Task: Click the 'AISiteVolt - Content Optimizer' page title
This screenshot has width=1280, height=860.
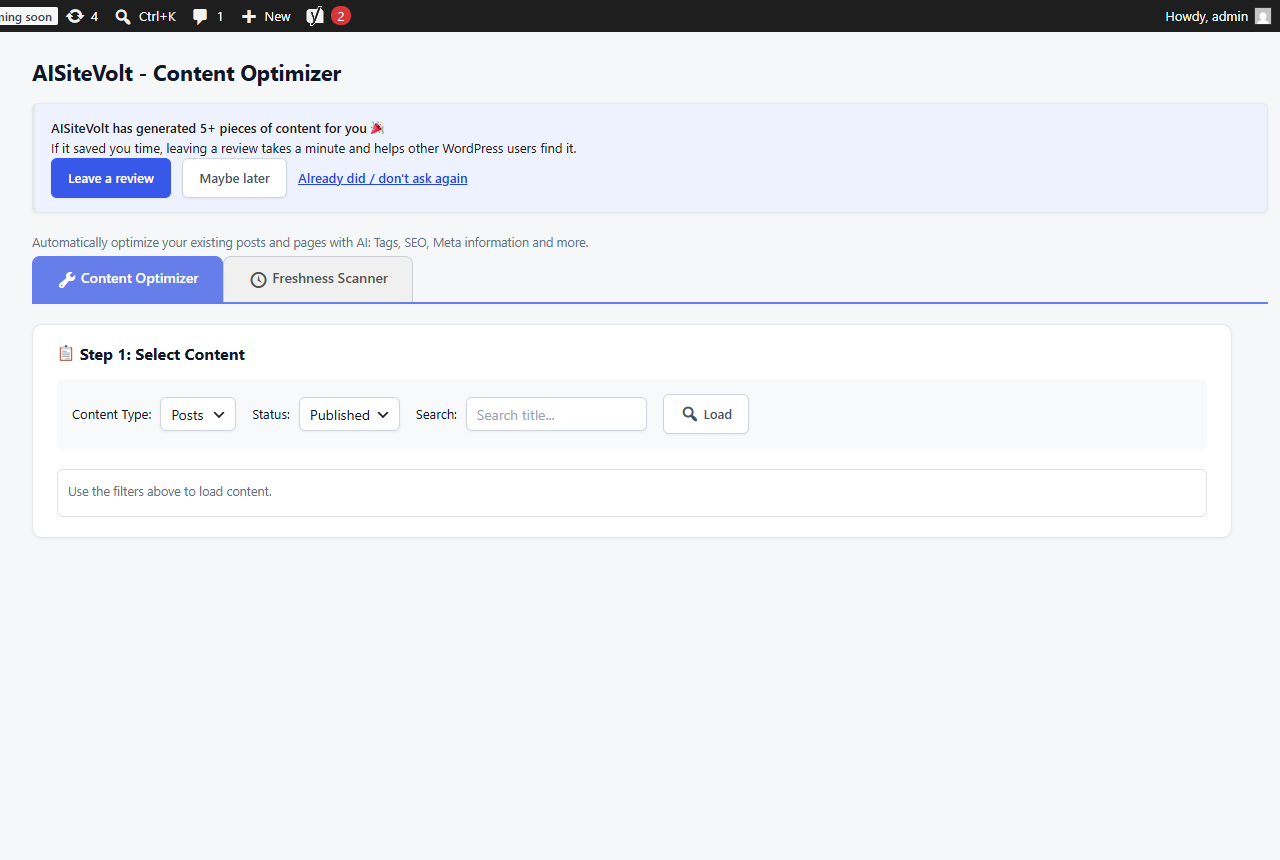Action: click(x=187, y=73)
